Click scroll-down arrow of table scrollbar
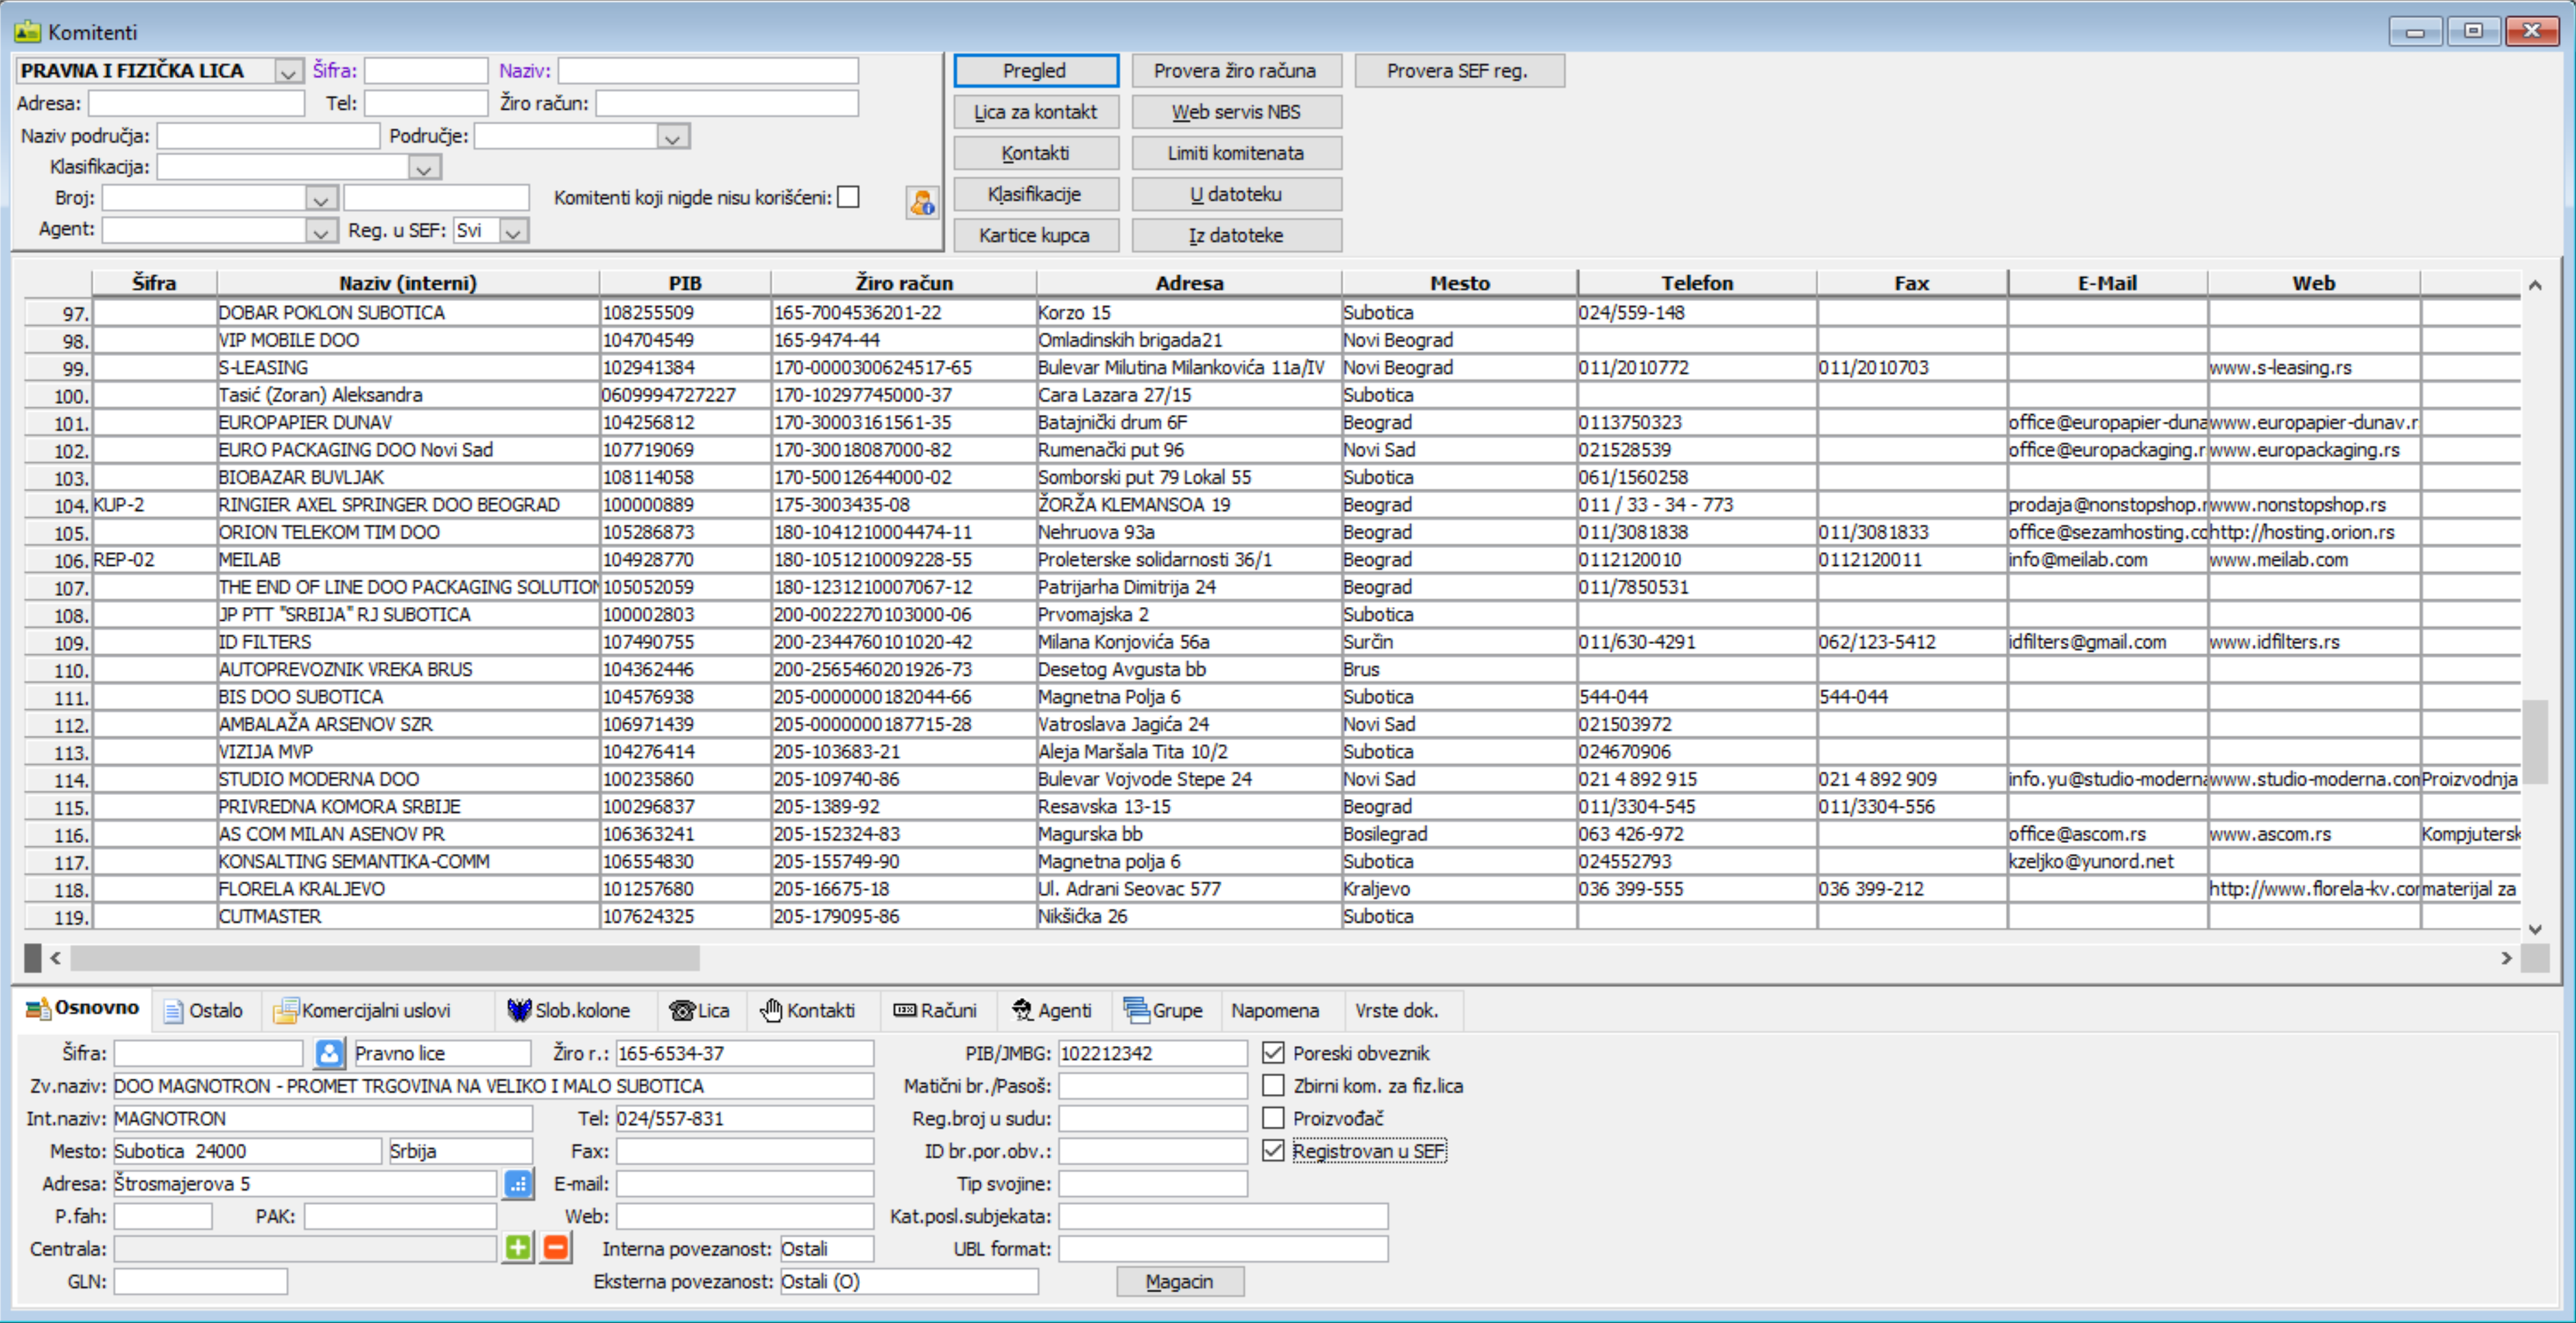The image size is (2576, 1323). click(2534, 929)
